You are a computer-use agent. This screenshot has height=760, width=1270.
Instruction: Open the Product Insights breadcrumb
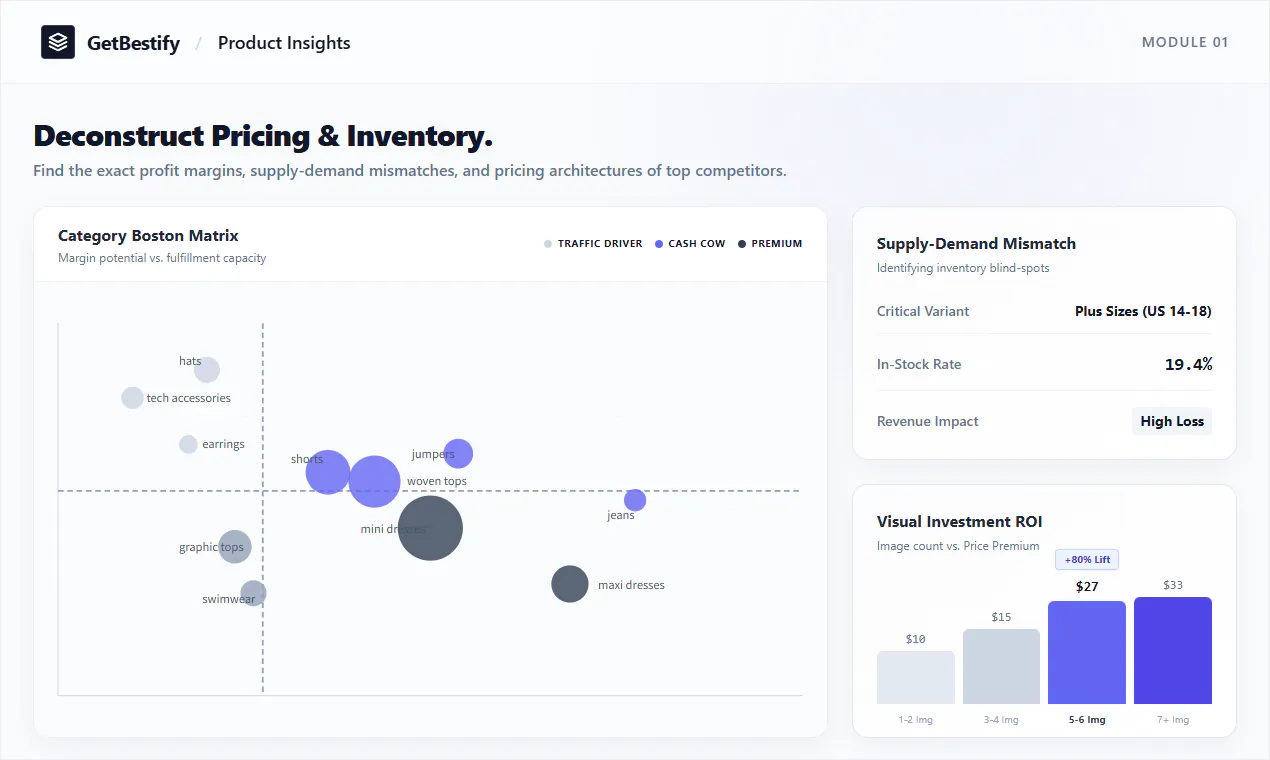point(284,43)
